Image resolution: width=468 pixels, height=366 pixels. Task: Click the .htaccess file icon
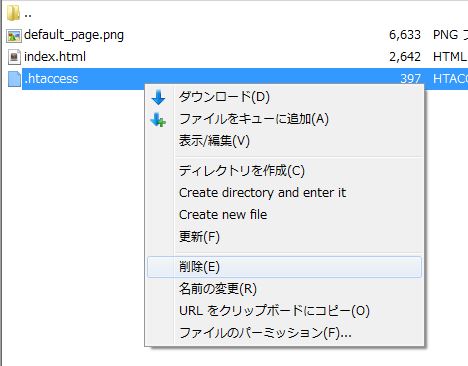pos(14,79)
